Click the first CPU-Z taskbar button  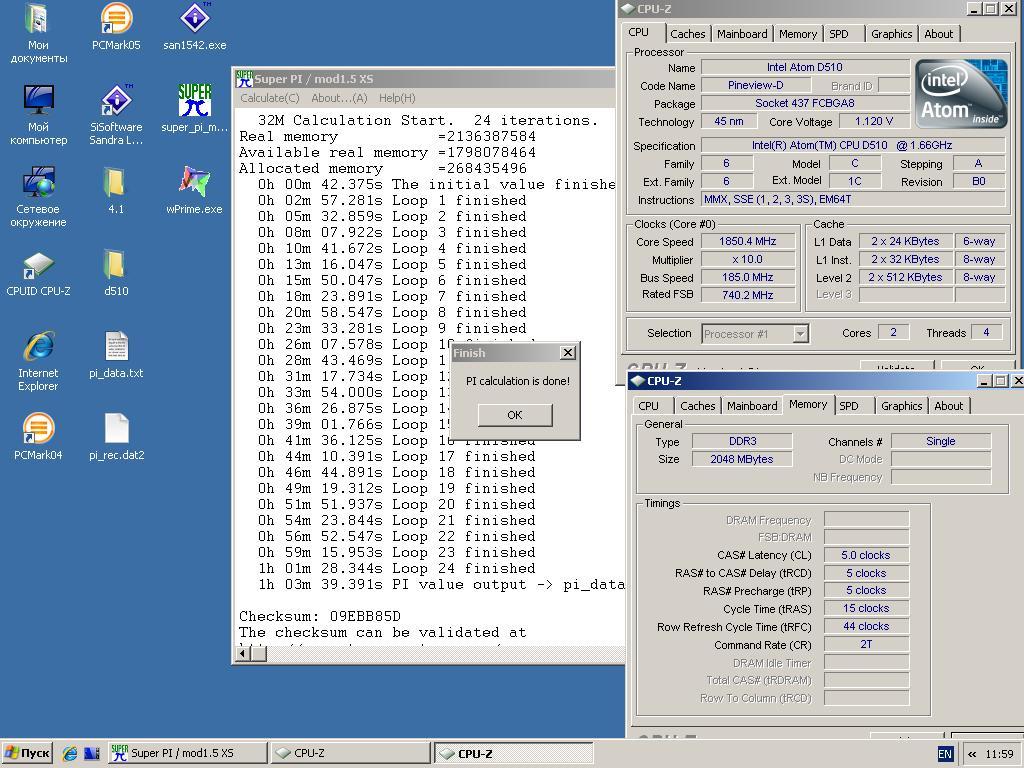(349, 753)
